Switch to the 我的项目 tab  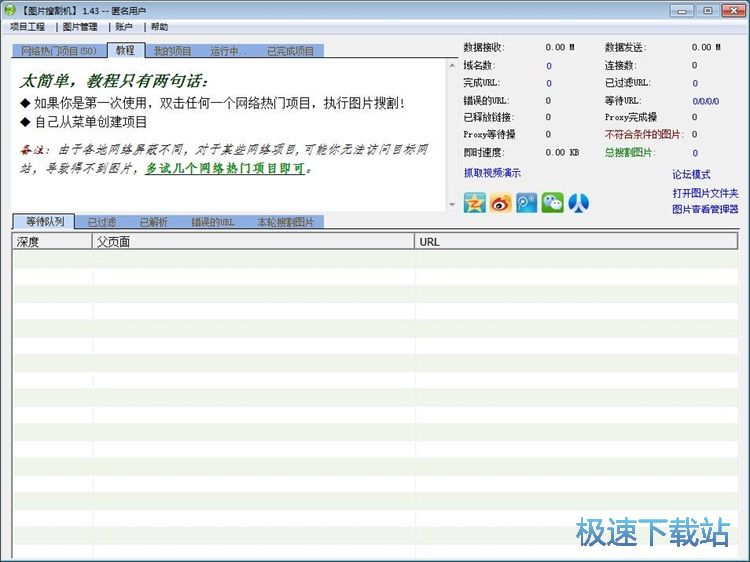pyautogui.click(x=172, y=51)
